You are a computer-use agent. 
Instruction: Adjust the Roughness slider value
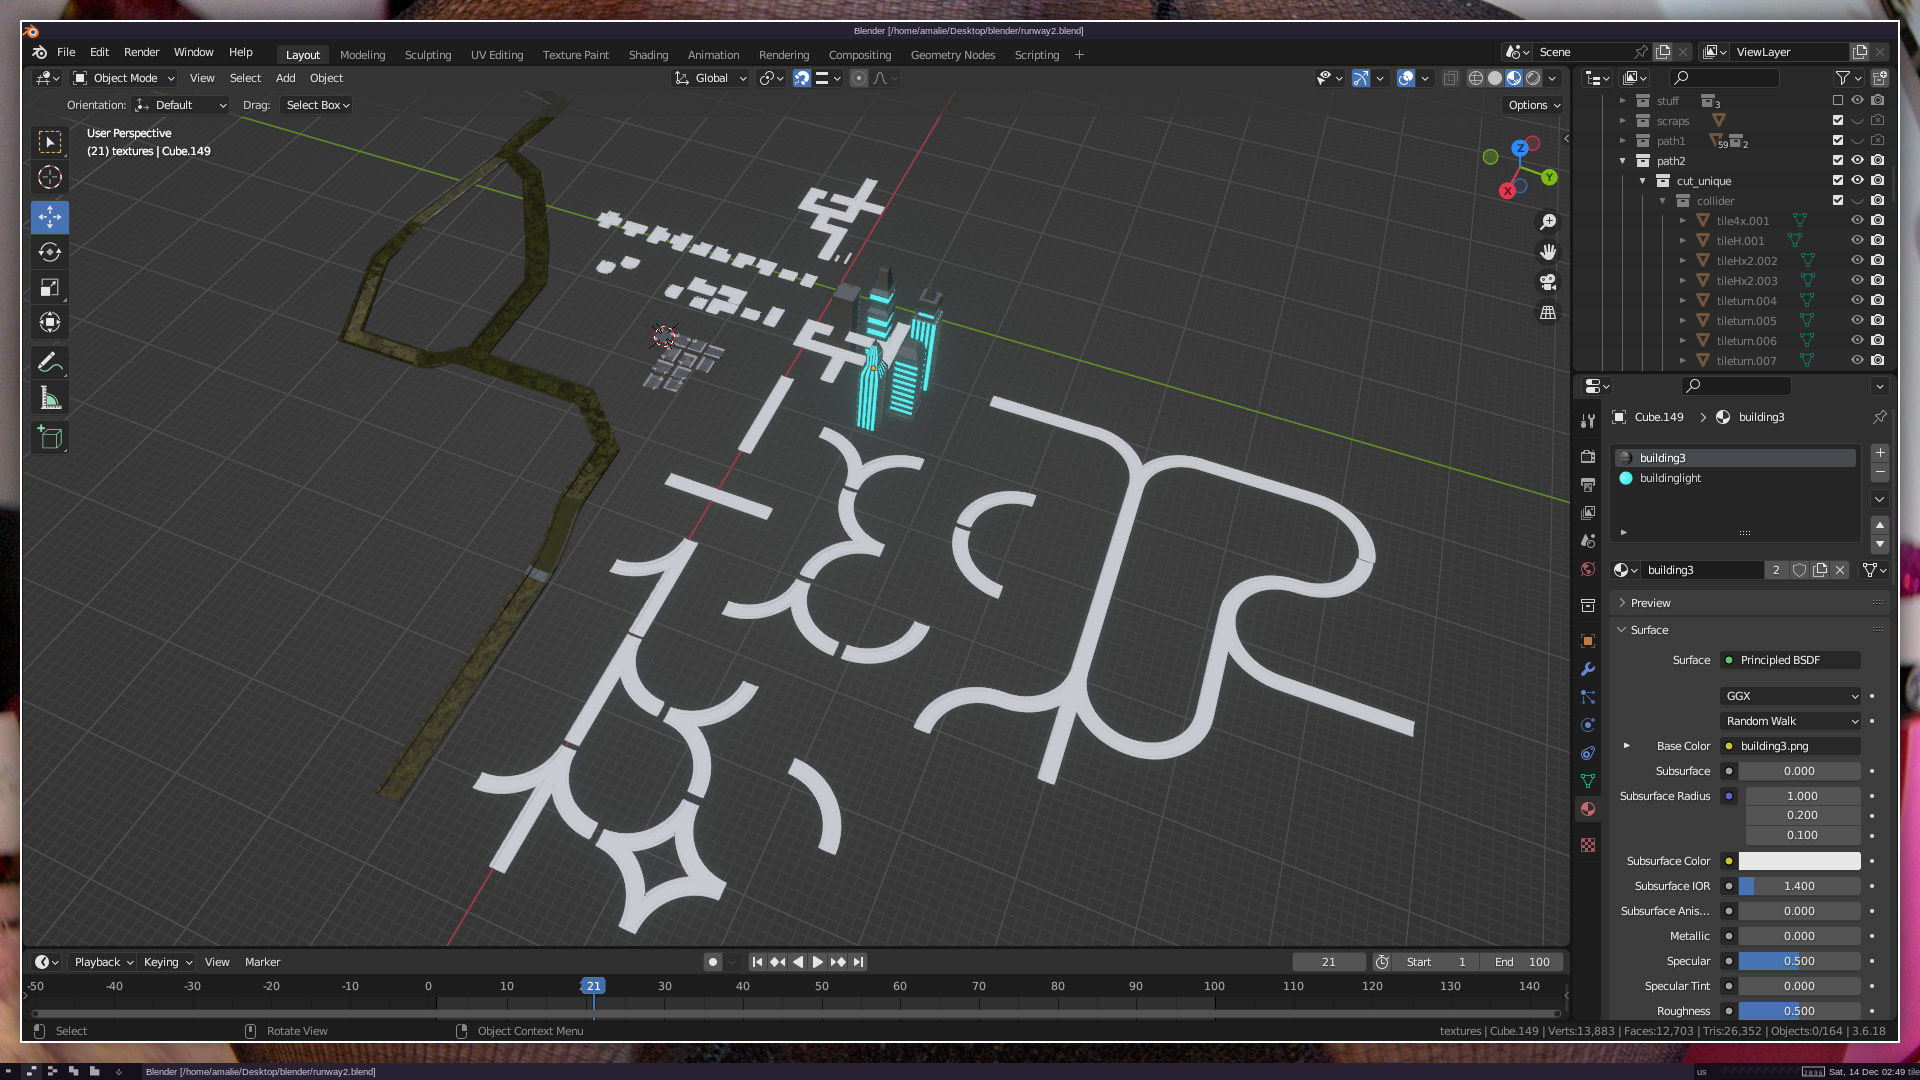point(1798,1011)
